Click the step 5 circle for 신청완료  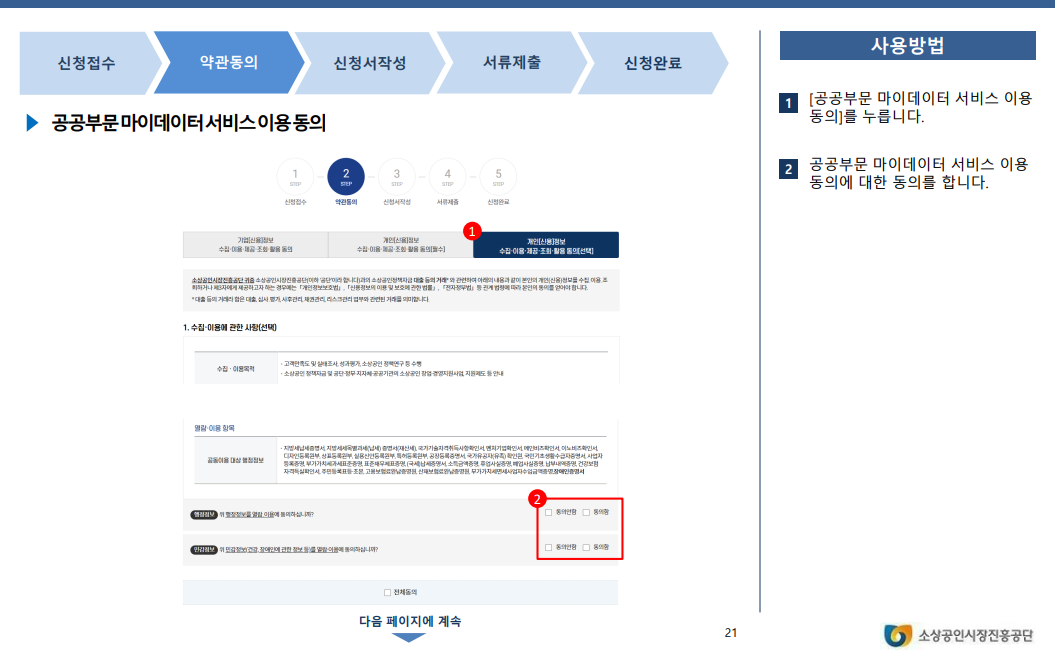499,177
